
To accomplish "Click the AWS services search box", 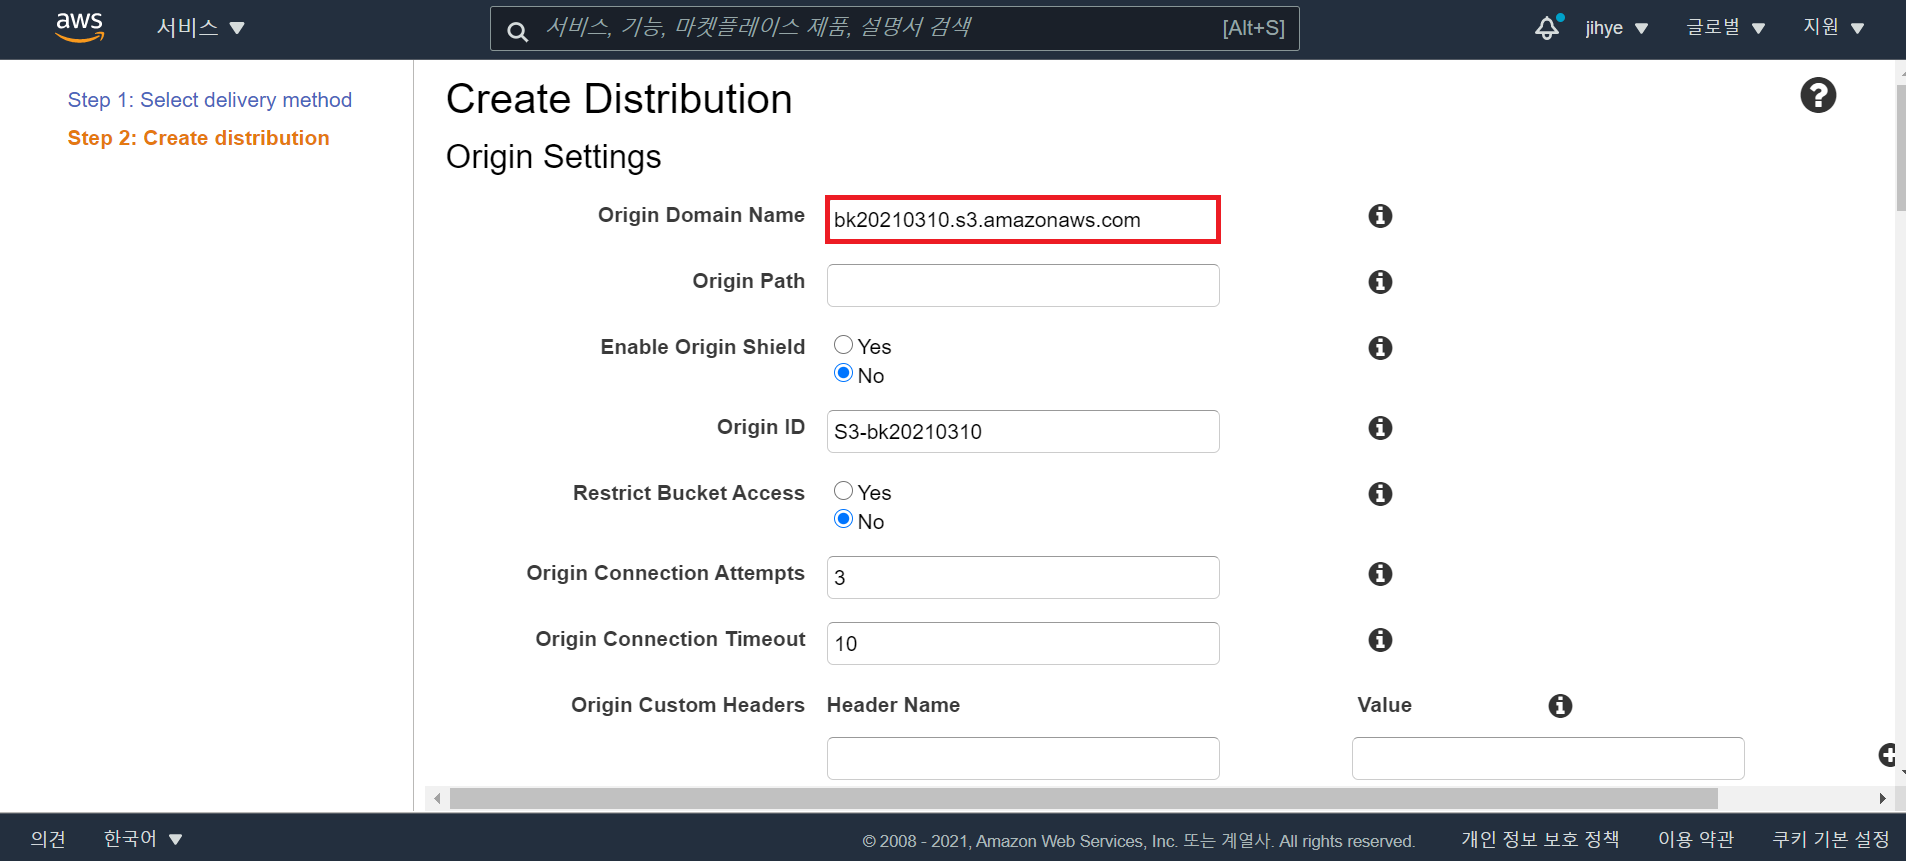I will click(894, 28).
